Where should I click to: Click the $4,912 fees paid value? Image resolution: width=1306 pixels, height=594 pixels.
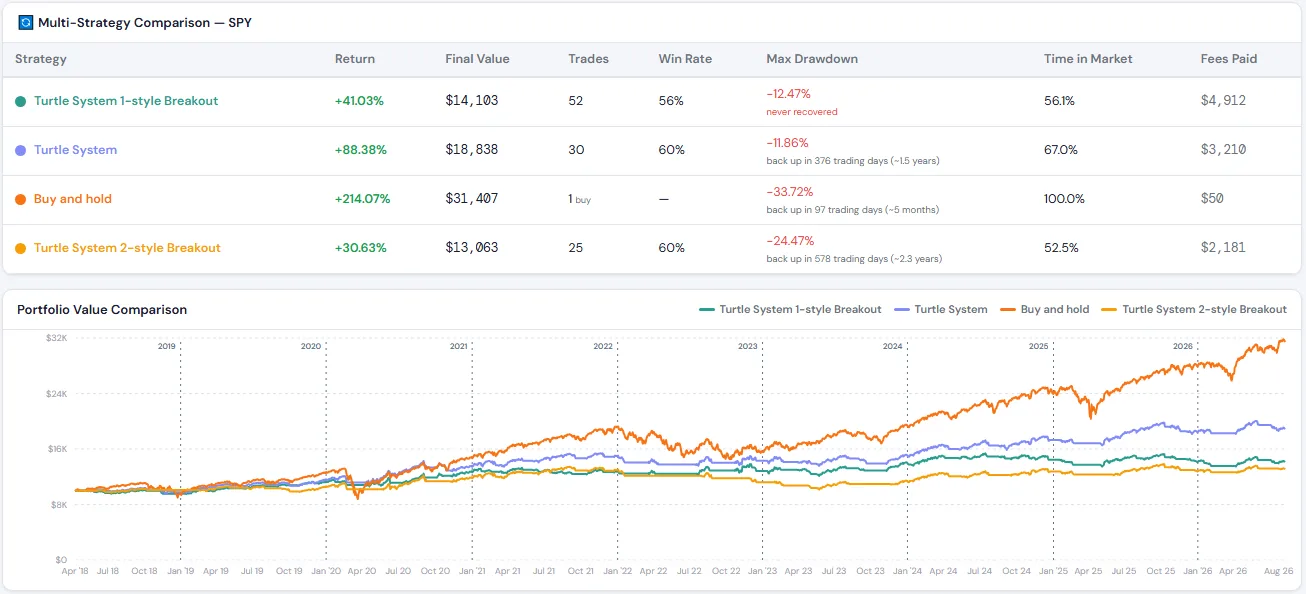[1224, 101]
